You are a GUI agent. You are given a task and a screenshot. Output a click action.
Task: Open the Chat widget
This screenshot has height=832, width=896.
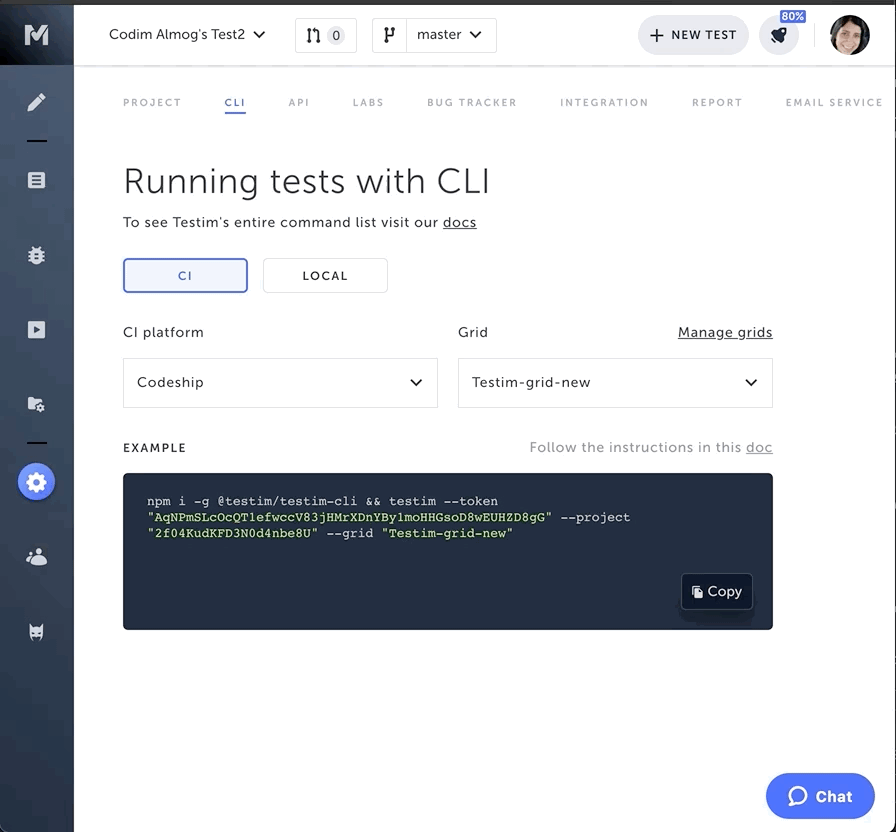[820, 796]
